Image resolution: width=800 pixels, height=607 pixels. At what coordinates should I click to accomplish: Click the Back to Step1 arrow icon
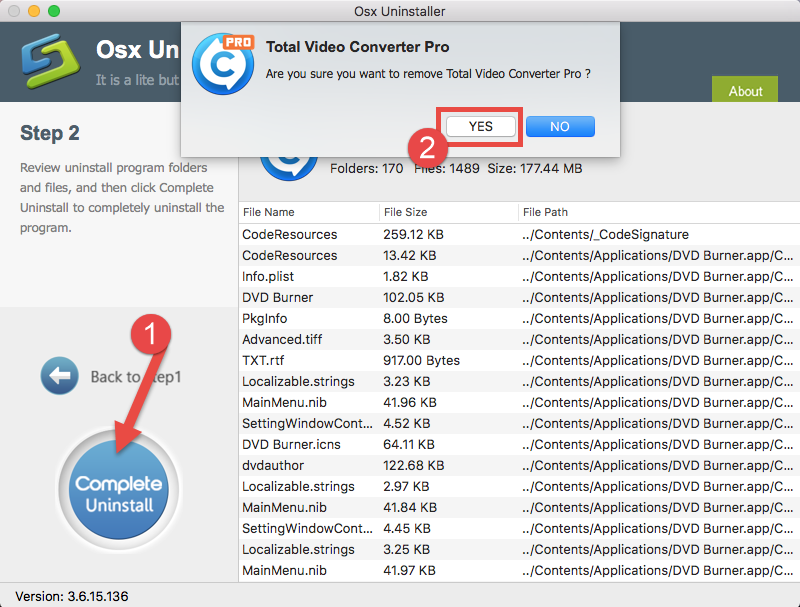tap(59, 376)
